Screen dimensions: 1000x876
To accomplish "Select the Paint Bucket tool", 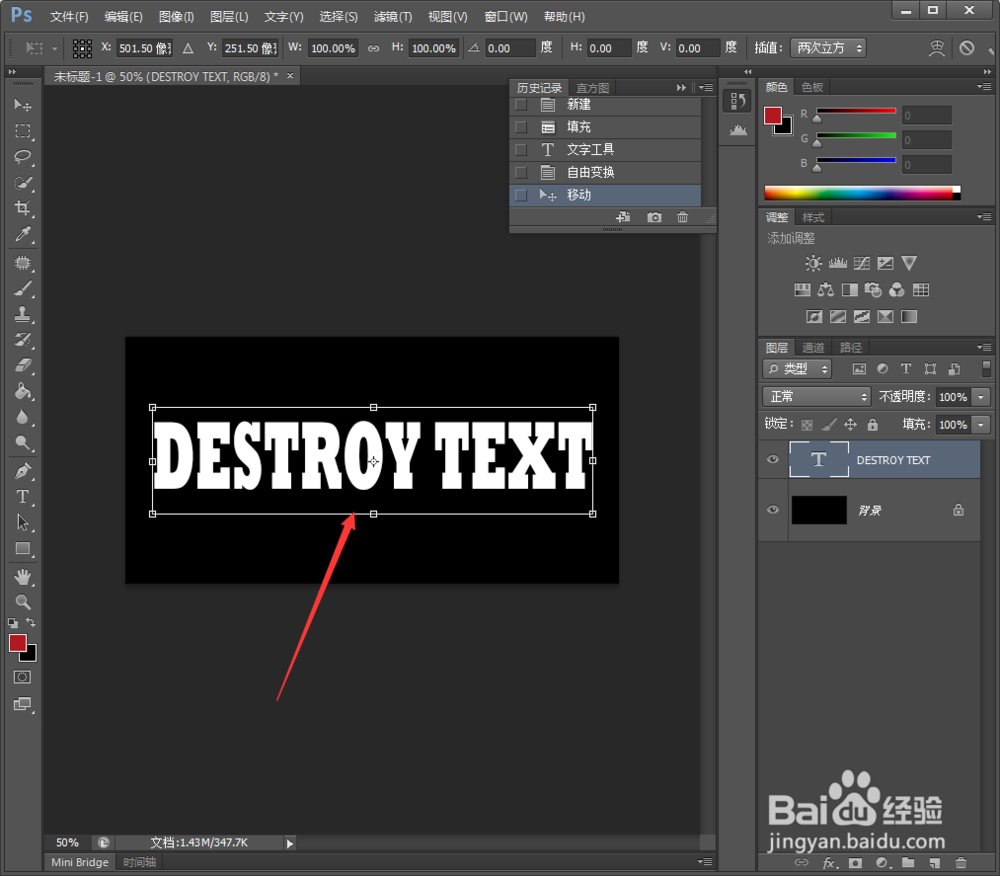I will click(23, 391).
